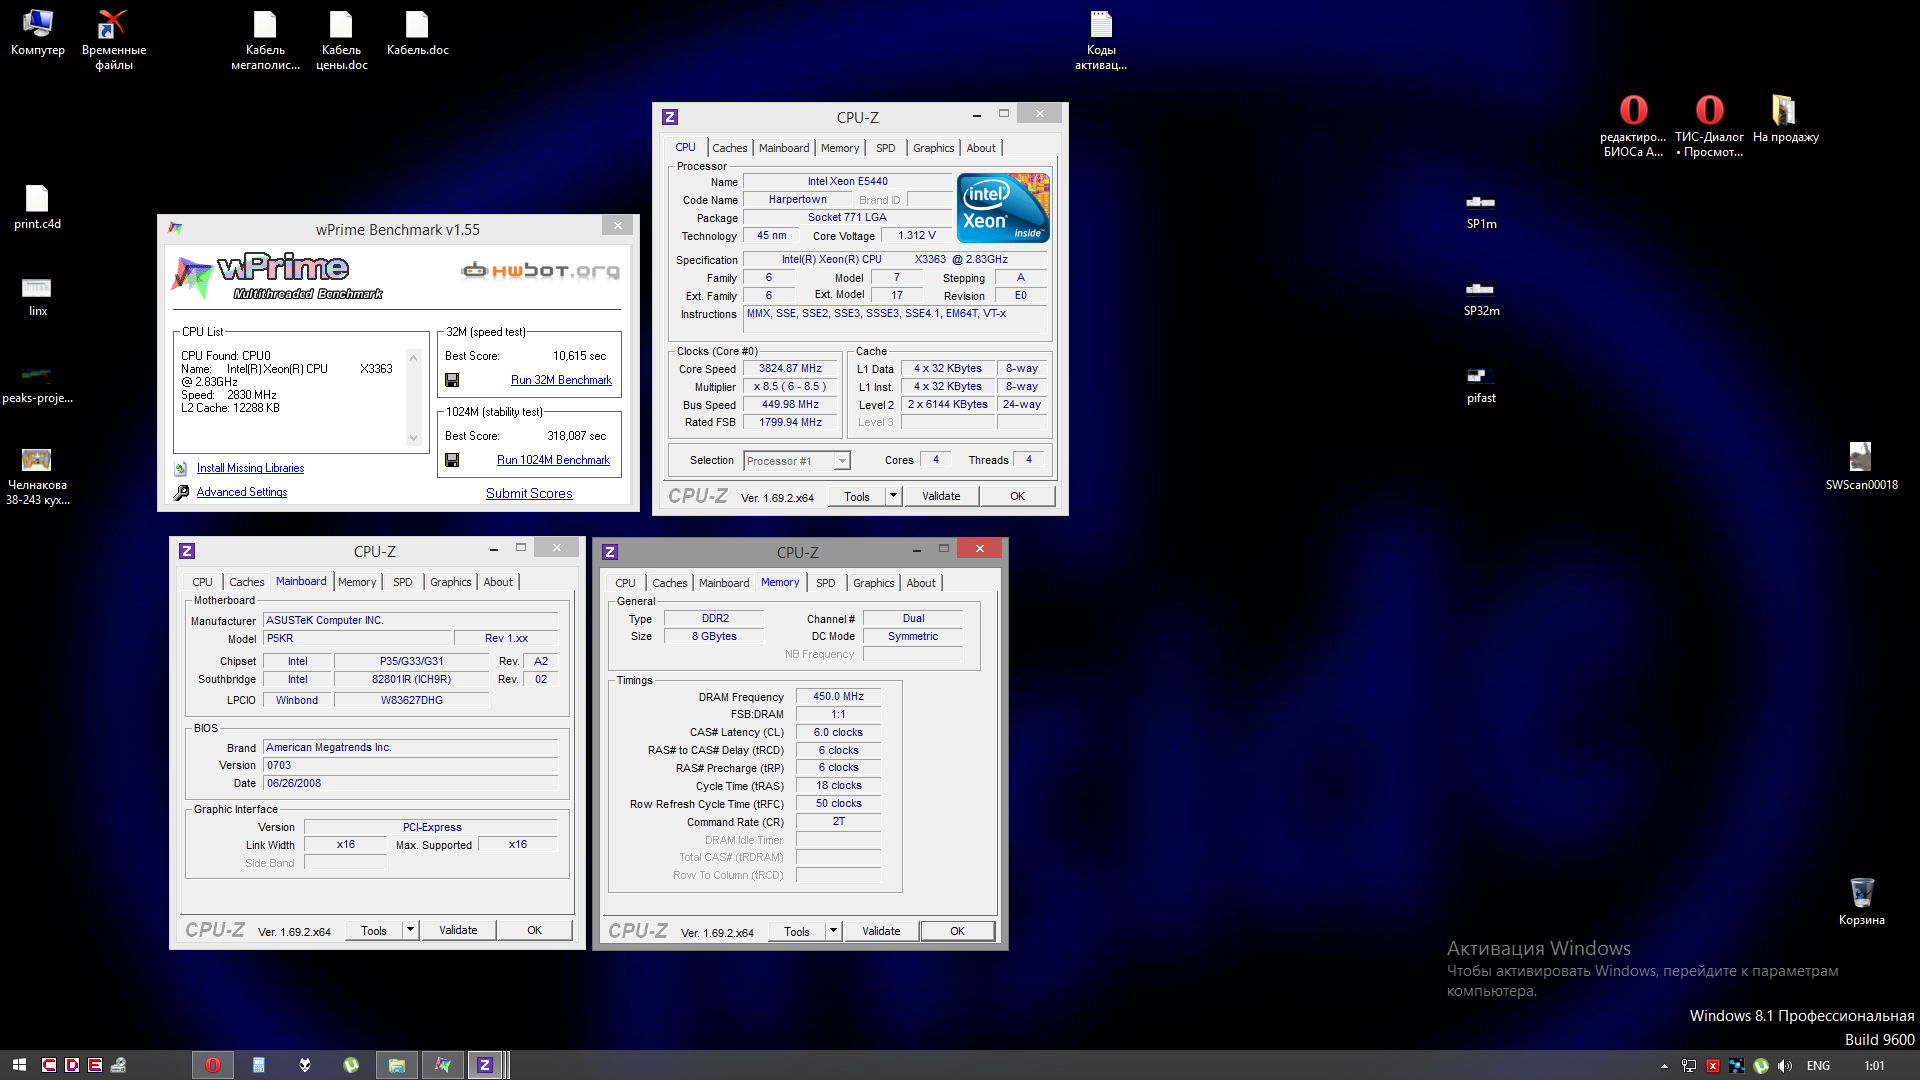Select the Коды активац... desktop file
The width and height of the screenshot is (1920, 1080).
1100,40
